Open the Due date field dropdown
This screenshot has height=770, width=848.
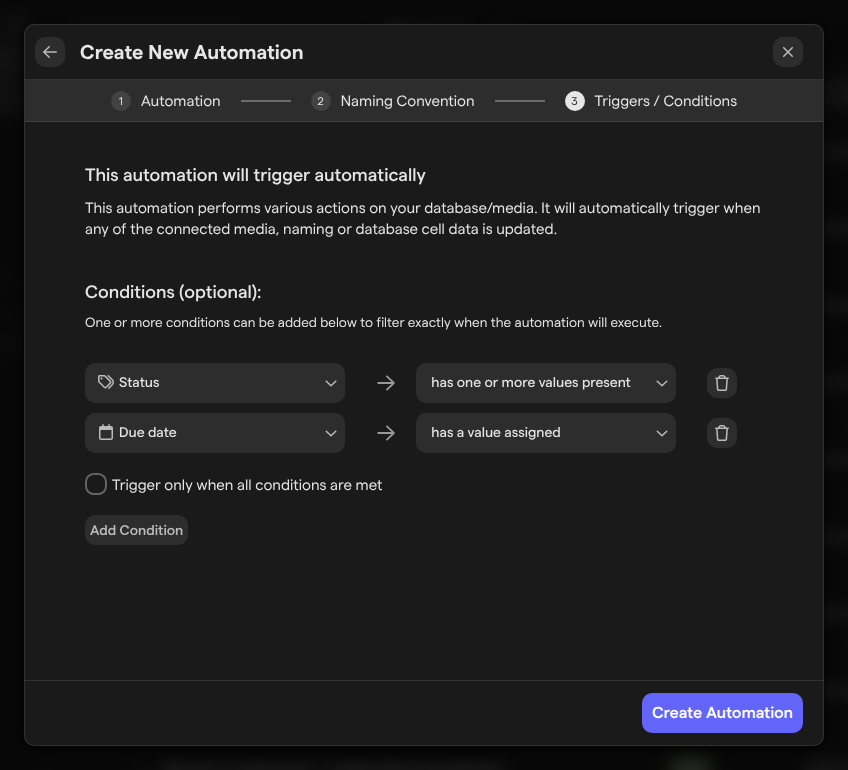point(215,433)
